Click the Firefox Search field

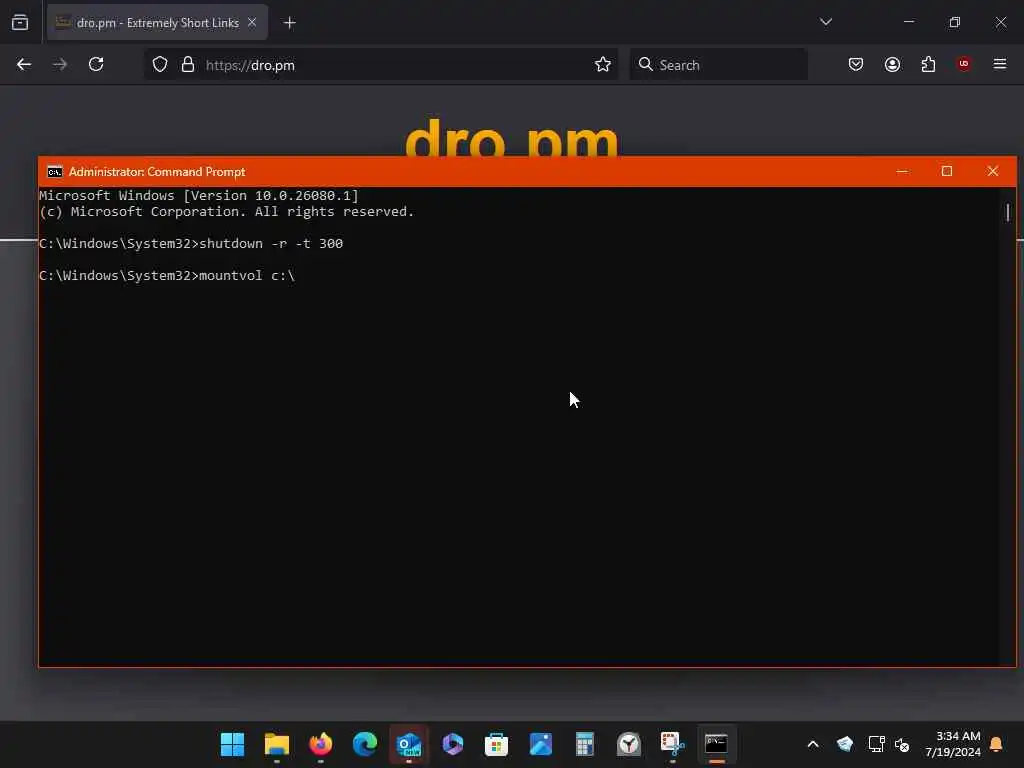coord(718,65)
